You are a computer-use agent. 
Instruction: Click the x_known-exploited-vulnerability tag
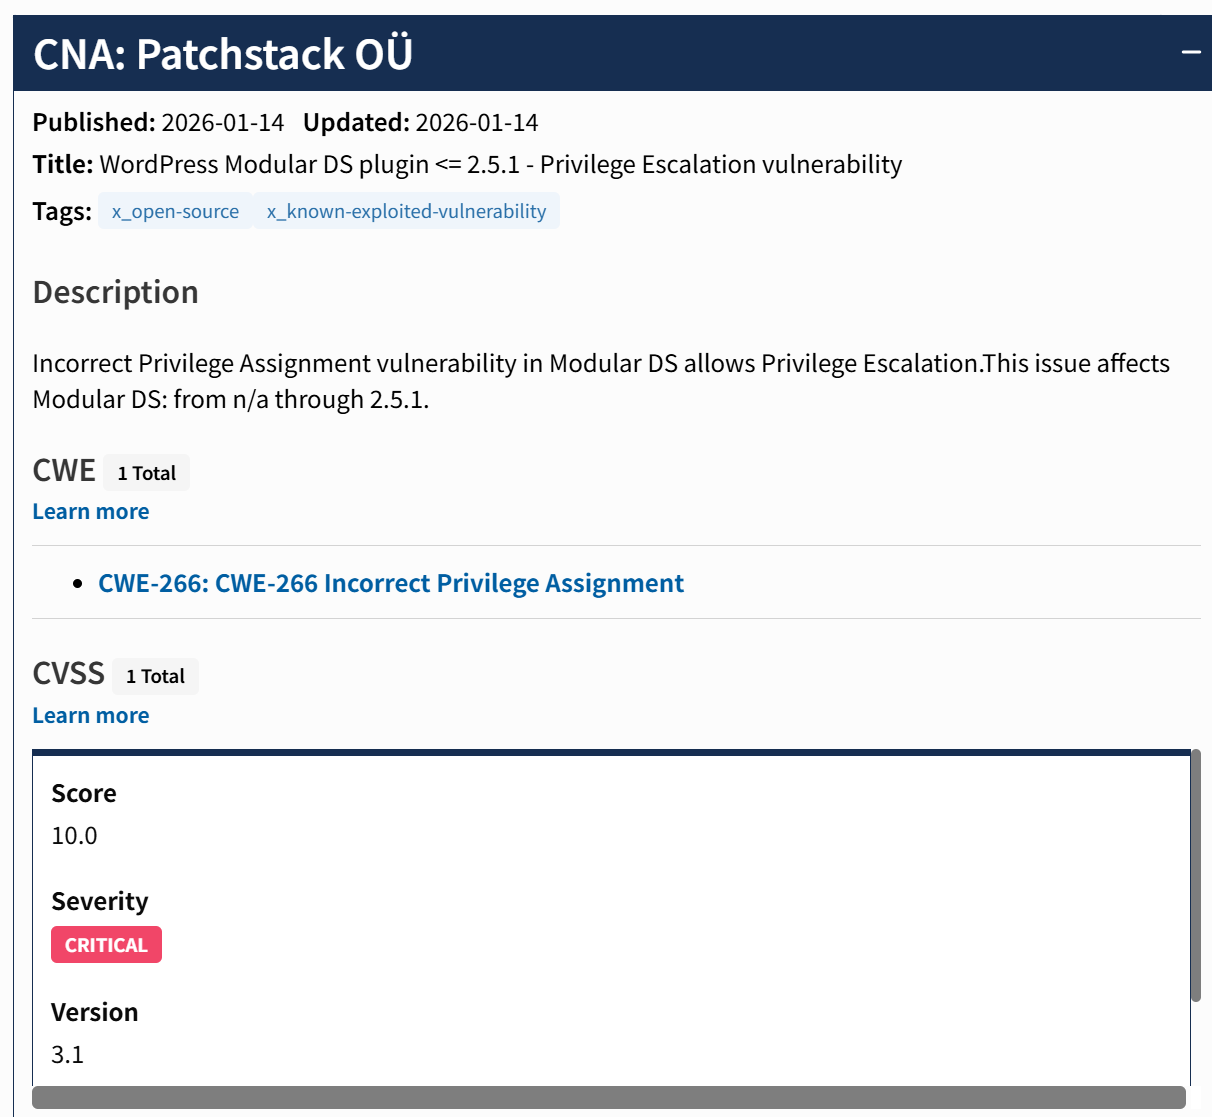tap(406, 211)
